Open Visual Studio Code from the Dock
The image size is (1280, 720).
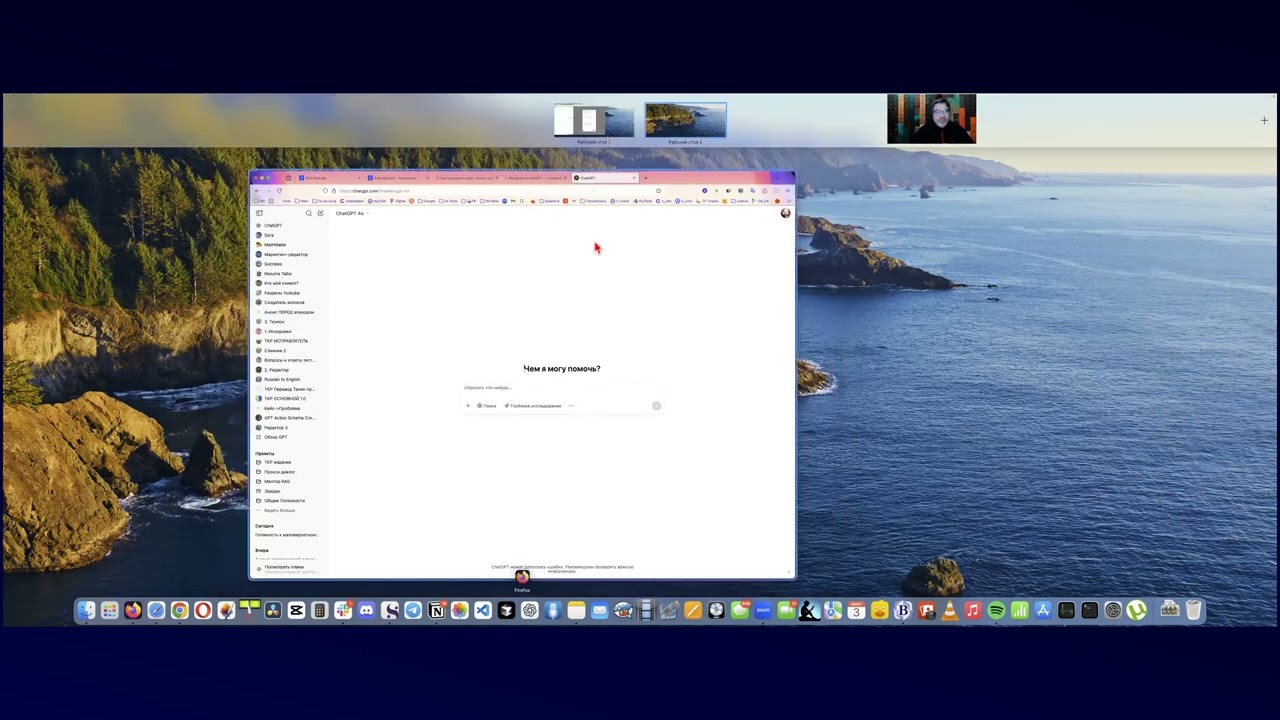pos(483,610)
